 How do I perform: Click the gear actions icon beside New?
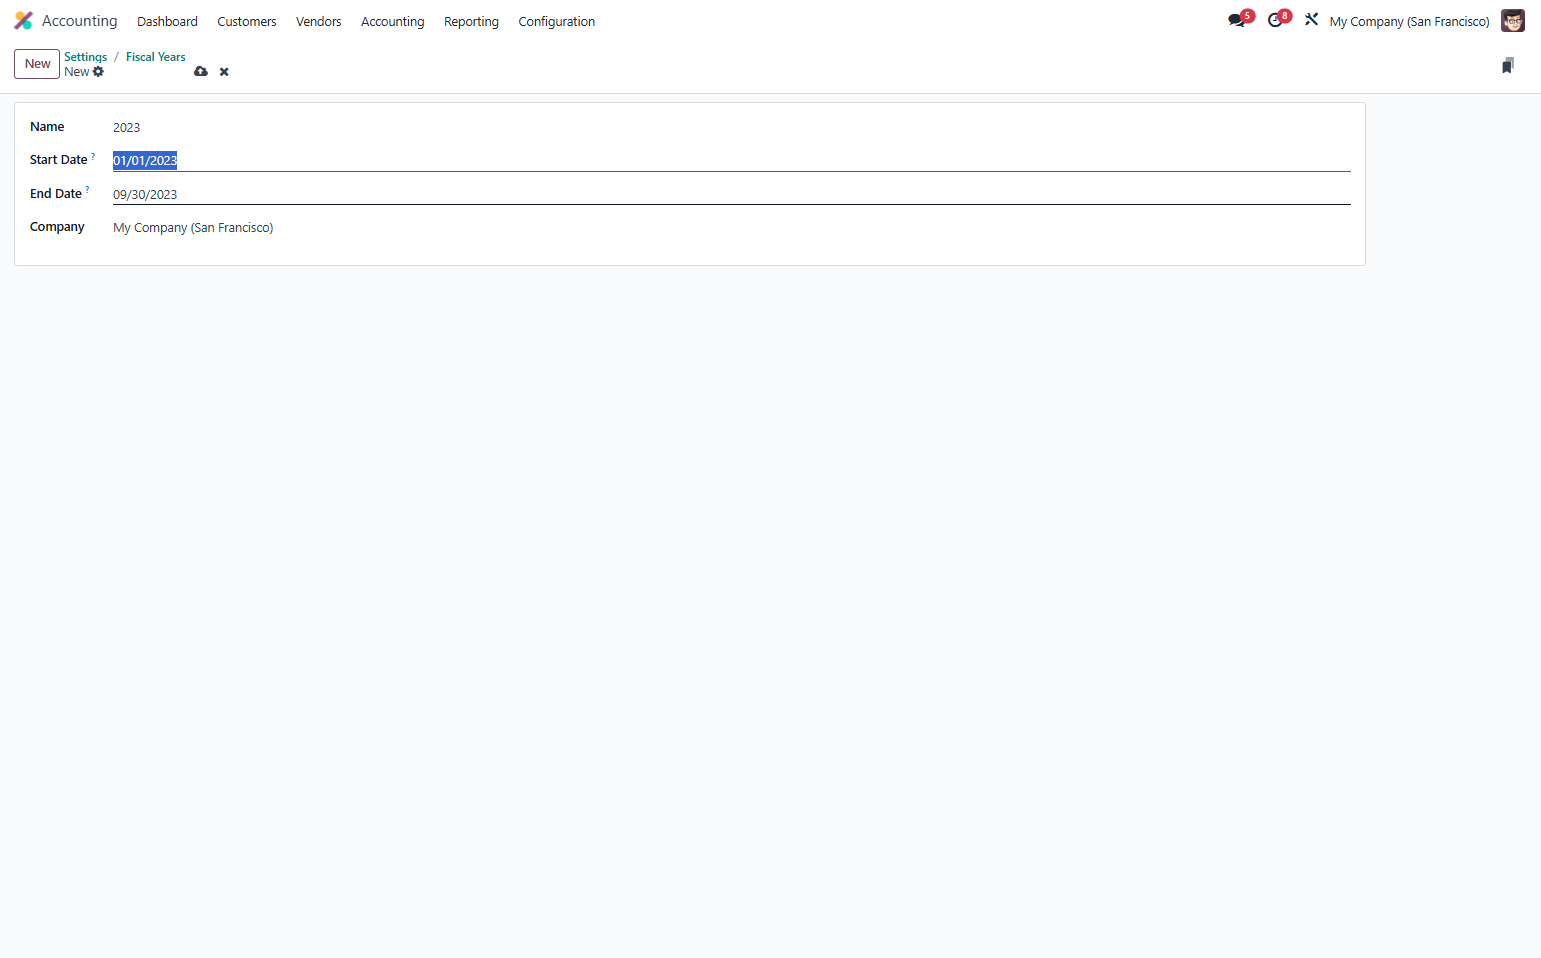point(98,72)
